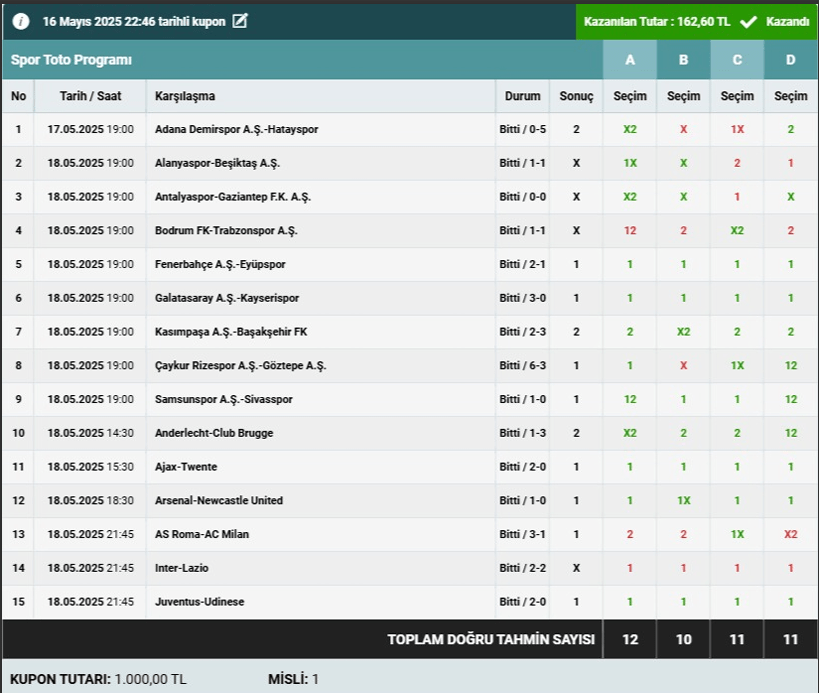Click the edit pencil icon next to coupon title
This screenshot has height=693, width=819.
point(239,21)
